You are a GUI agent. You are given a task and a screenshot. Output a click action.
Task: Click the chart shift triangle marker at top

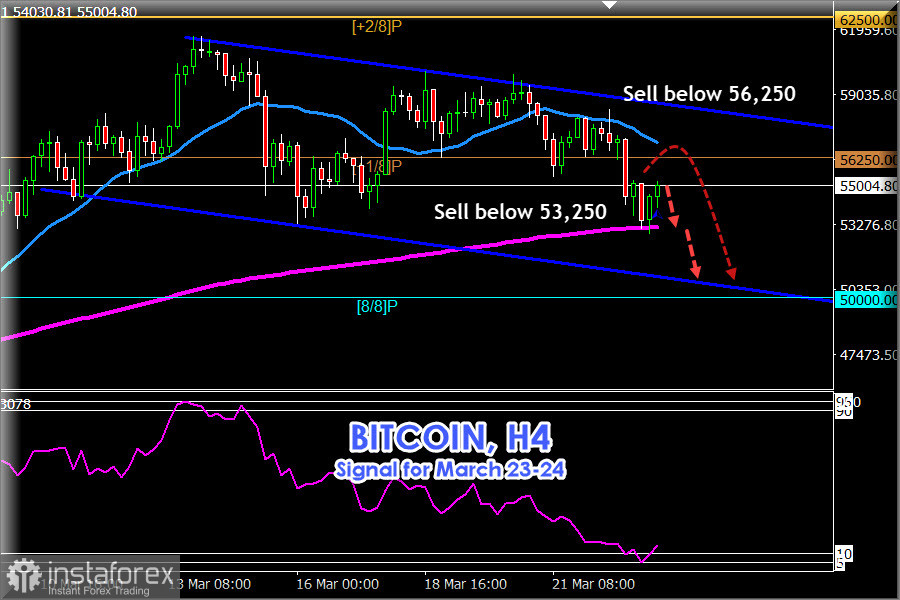610,5
